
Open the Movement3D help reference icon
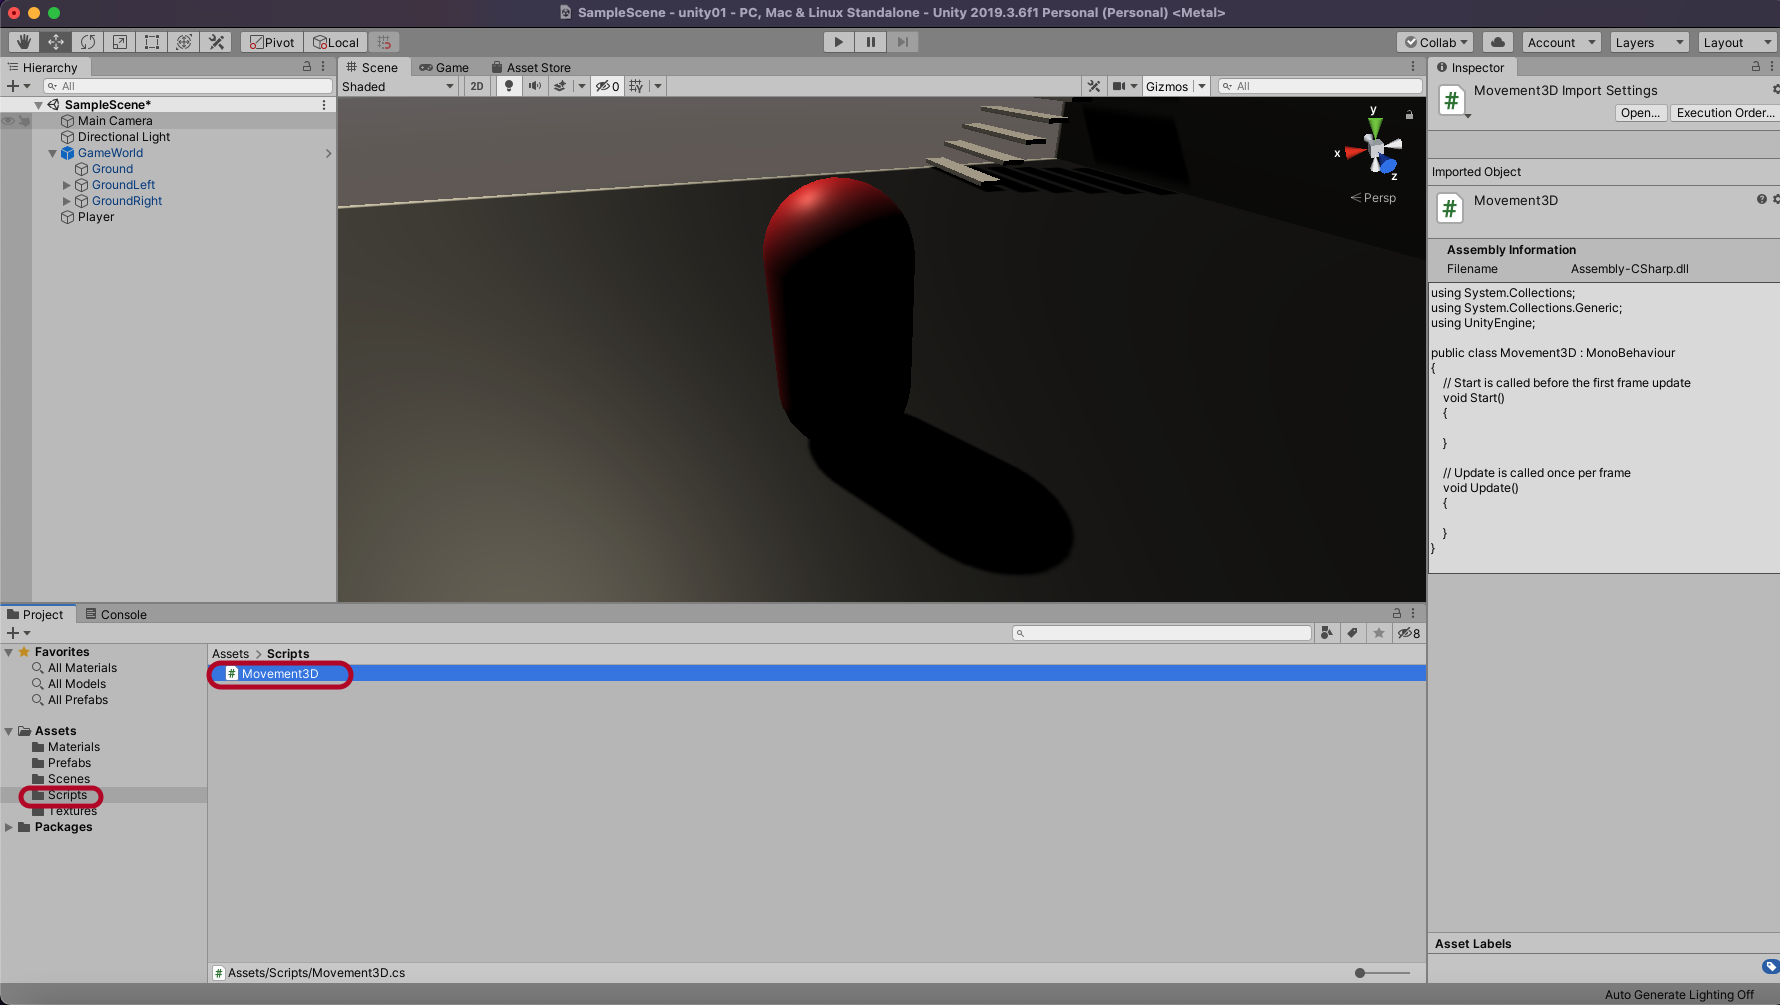[1762, 199]
